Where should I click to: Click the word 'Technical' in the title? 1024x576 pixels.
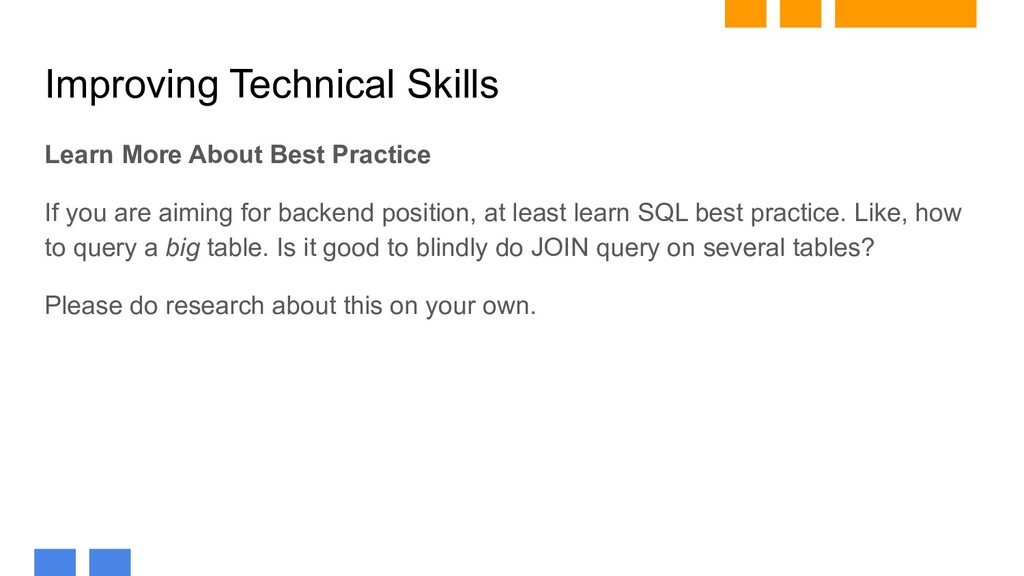click(x=312, y=84)
